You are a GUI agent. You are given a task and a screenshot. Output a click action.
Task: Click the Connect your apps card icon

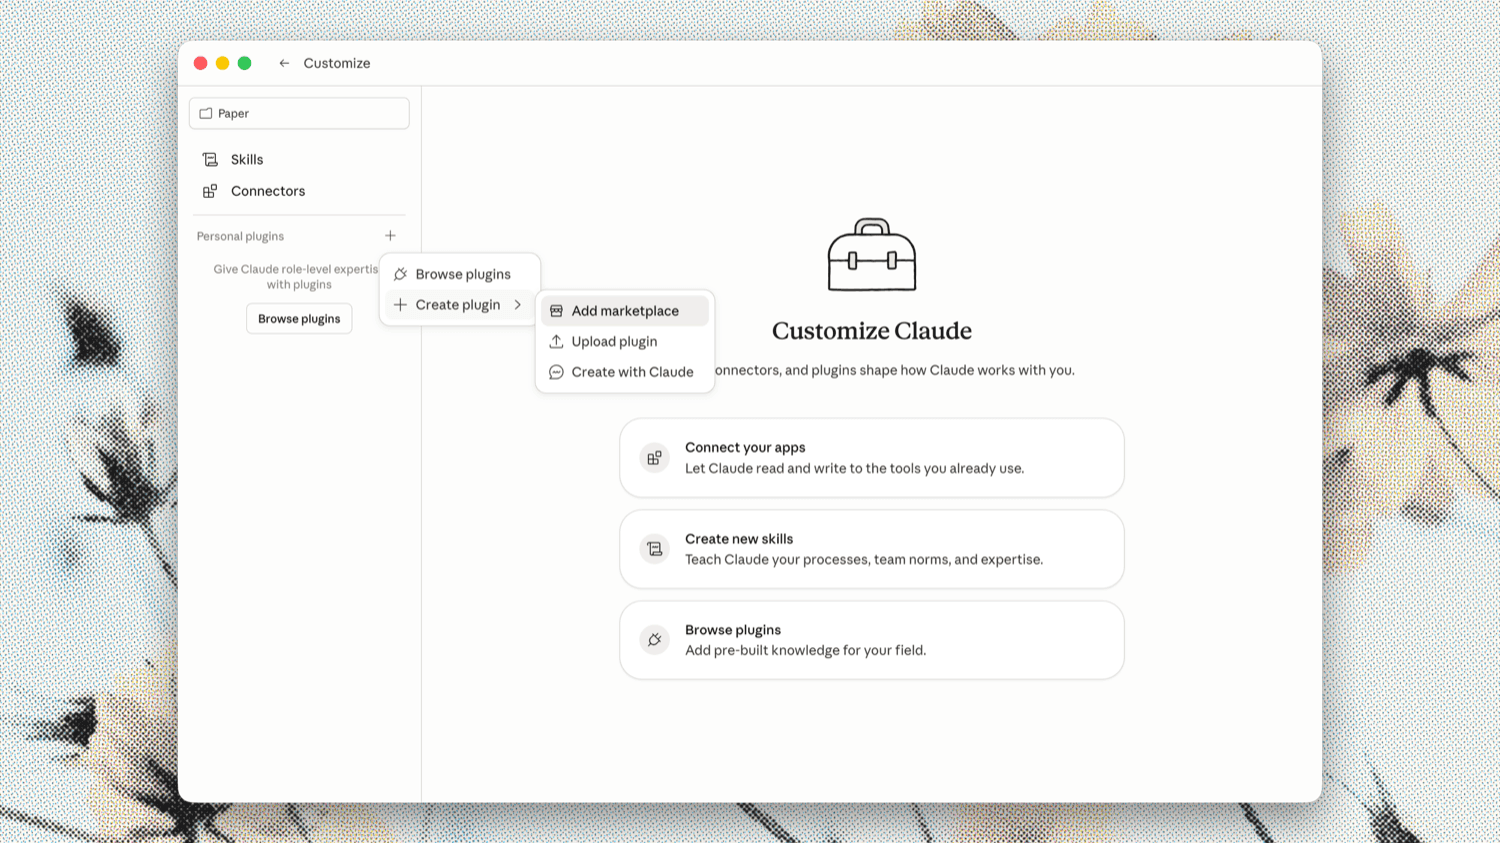(x=654, y=458)
